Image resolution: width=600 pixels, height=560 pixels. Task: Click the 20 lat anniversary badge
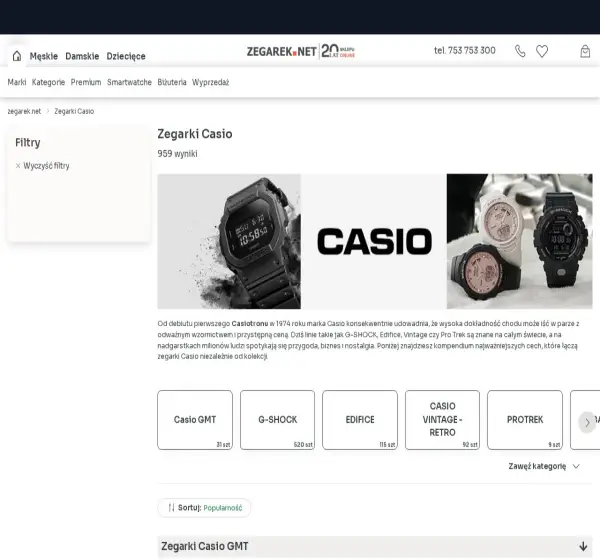(x=338, y=51)
